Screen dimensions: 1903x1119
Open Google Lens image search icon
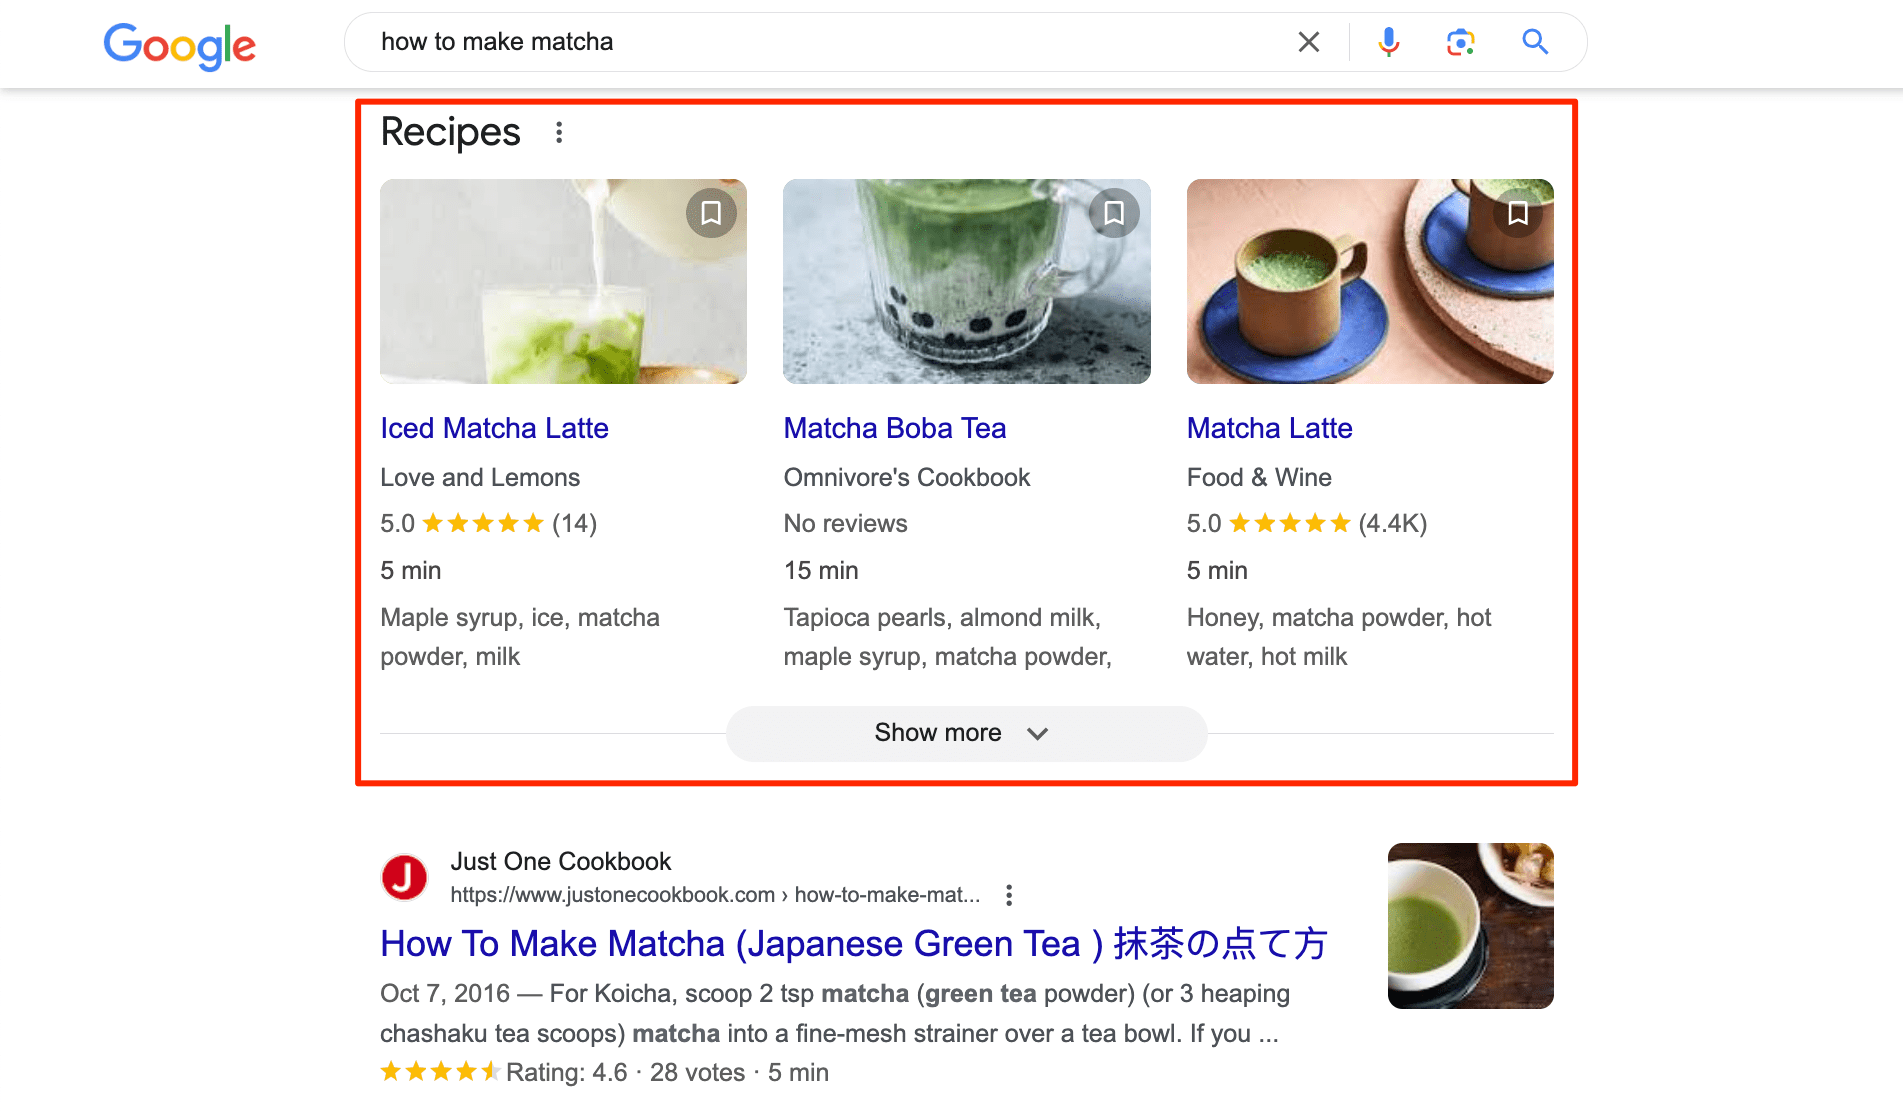pyautogui.click(x=1460, y=42)
